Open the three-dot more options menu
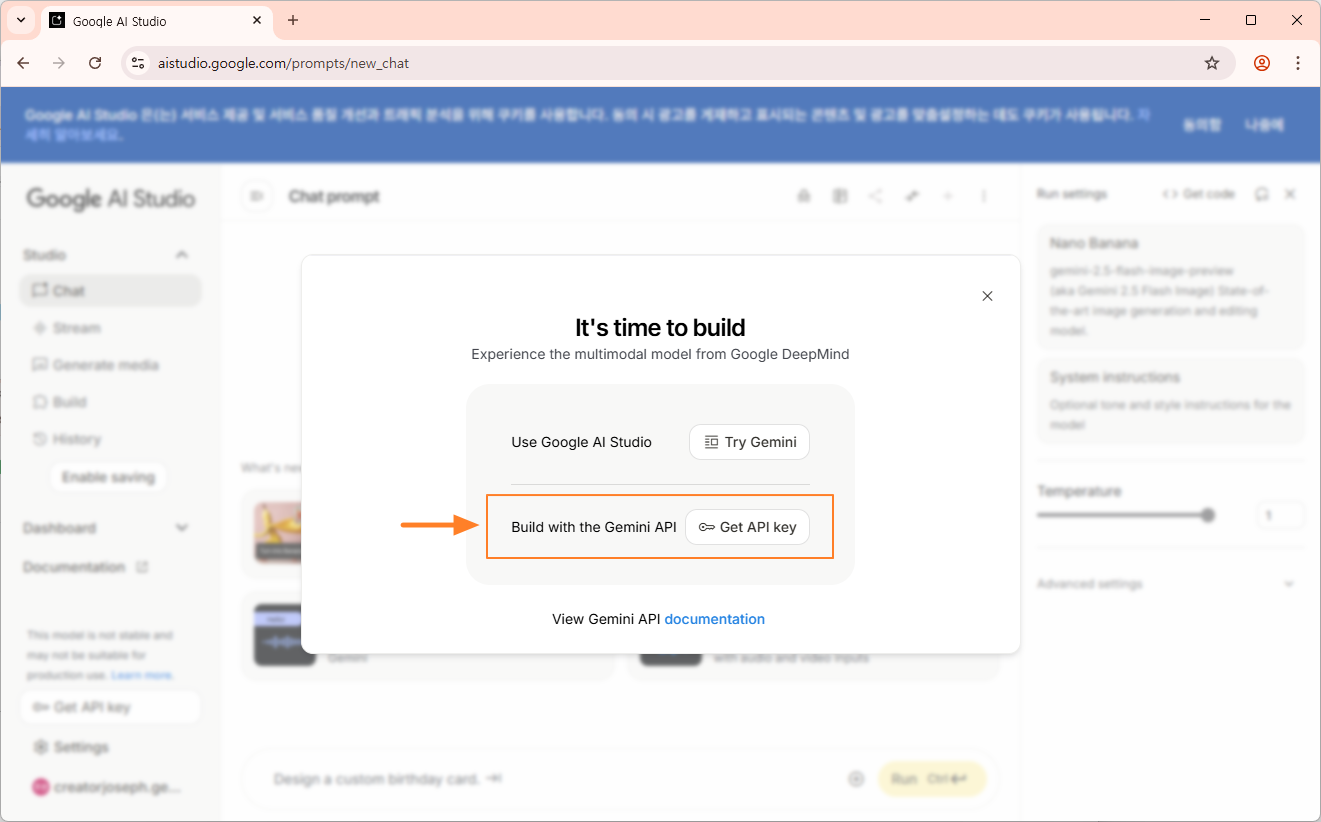 [984, 197]
